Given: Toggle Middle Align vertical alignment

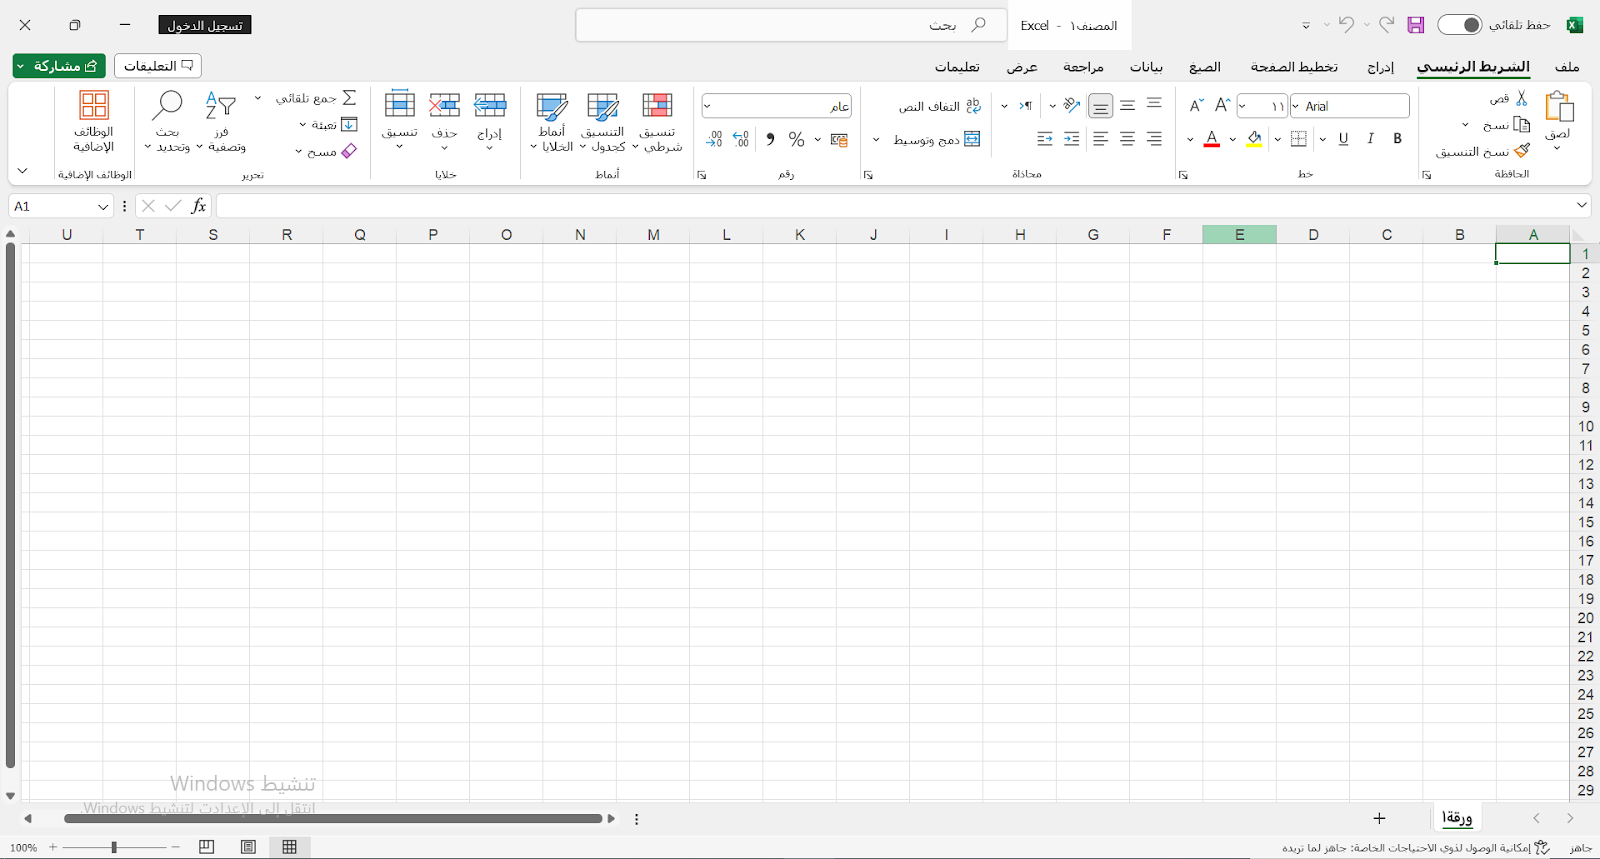Looking at the screenshot, I should coord(1127,105).
